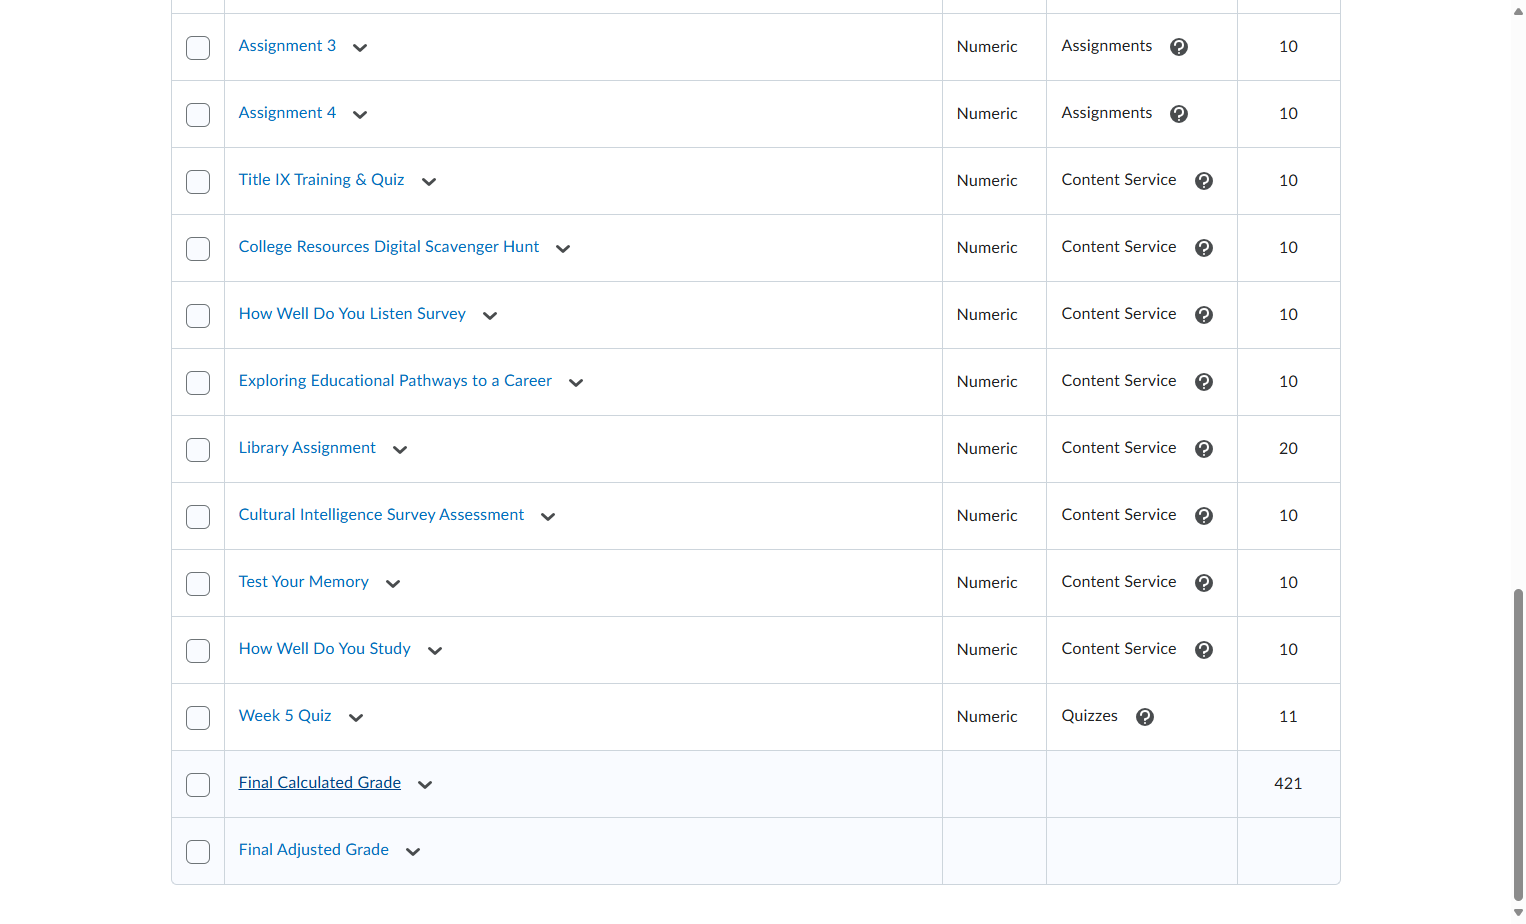Open How Well Do You Listen Survey link
This screenshot has height=924, width=1526.
click(x=352, y=314)
